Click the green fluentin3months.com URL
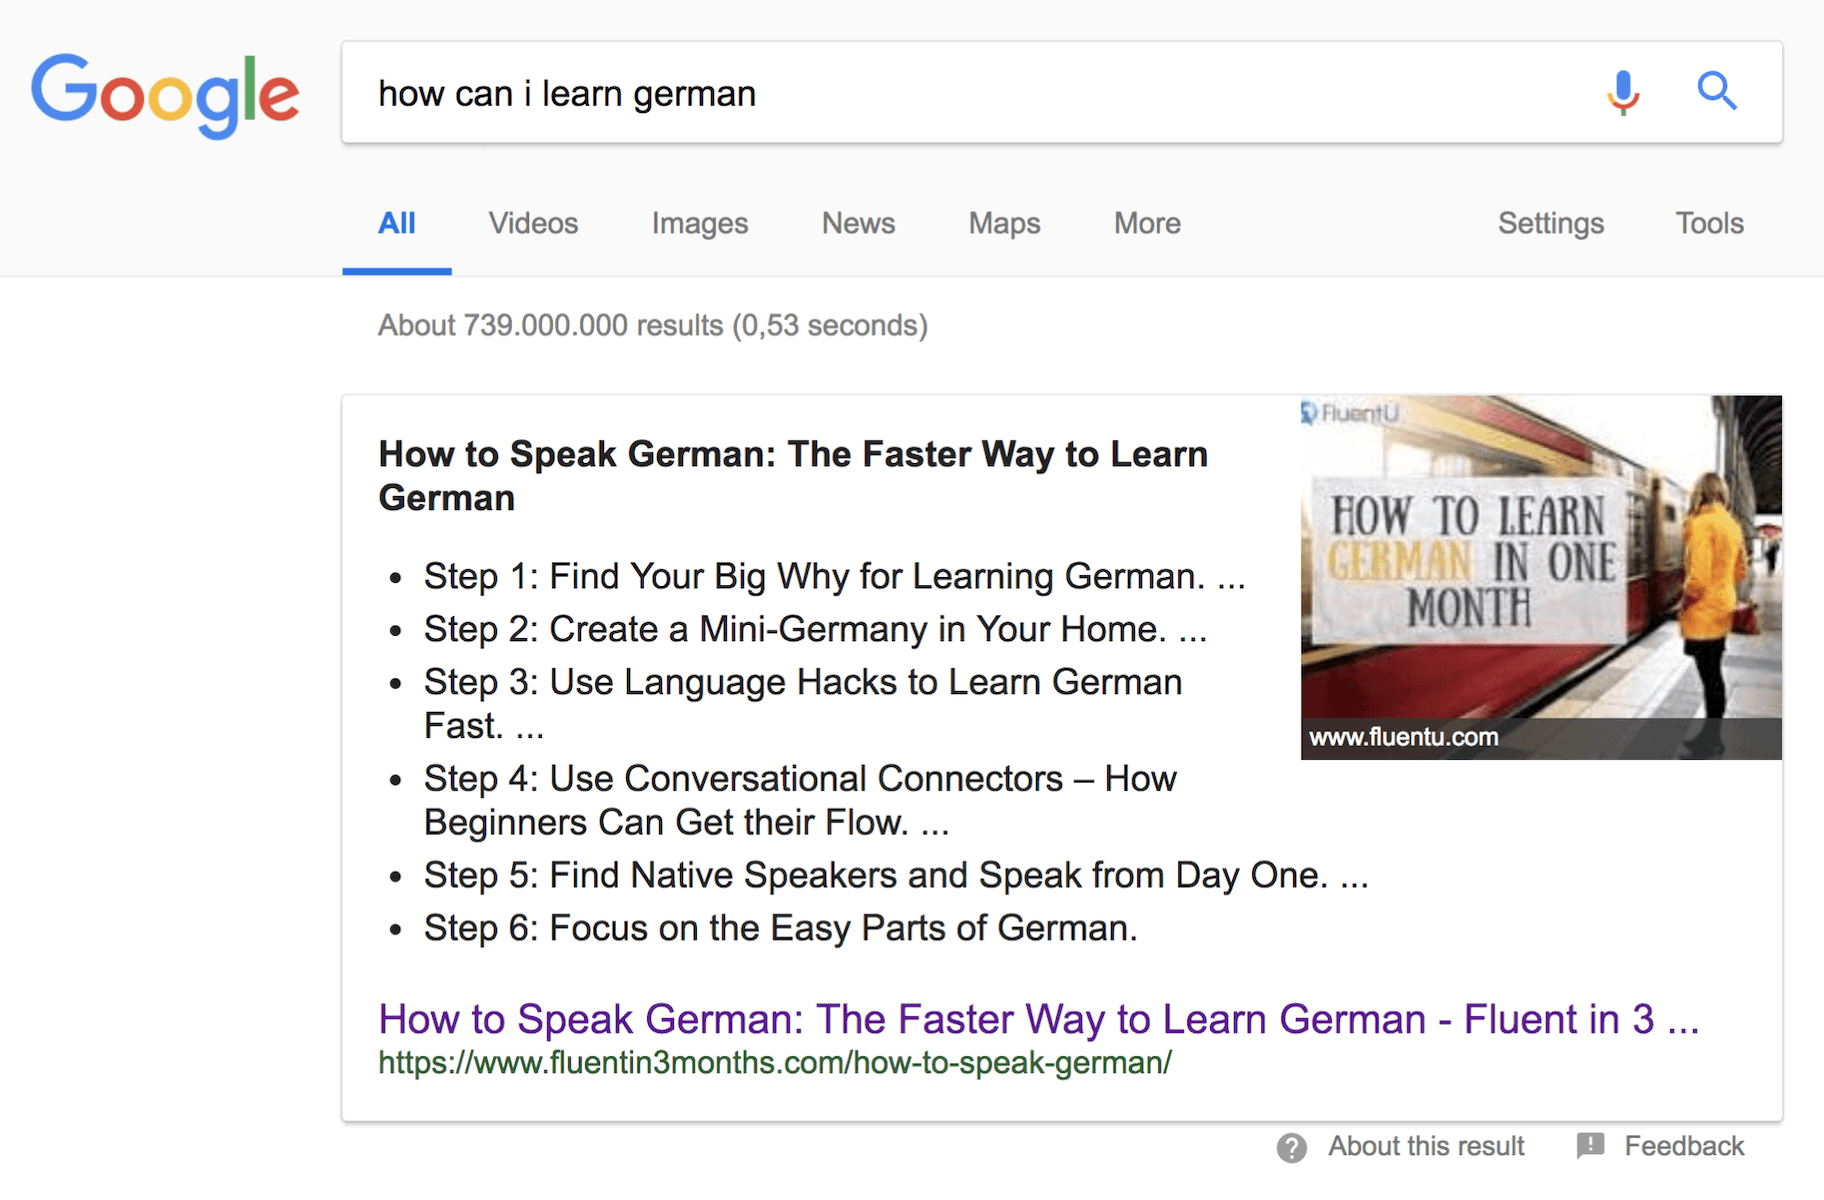Image resolution: width=1824 pixels, height=1200 pixels. click(x=774, y=1063)
